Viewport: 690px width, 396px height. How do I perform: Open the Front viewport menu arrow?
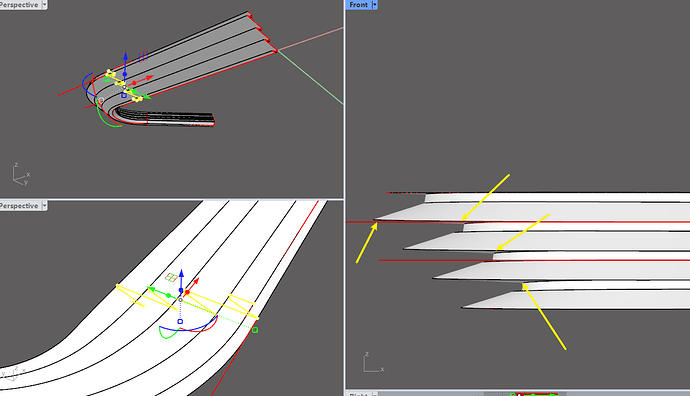point(374,5)
